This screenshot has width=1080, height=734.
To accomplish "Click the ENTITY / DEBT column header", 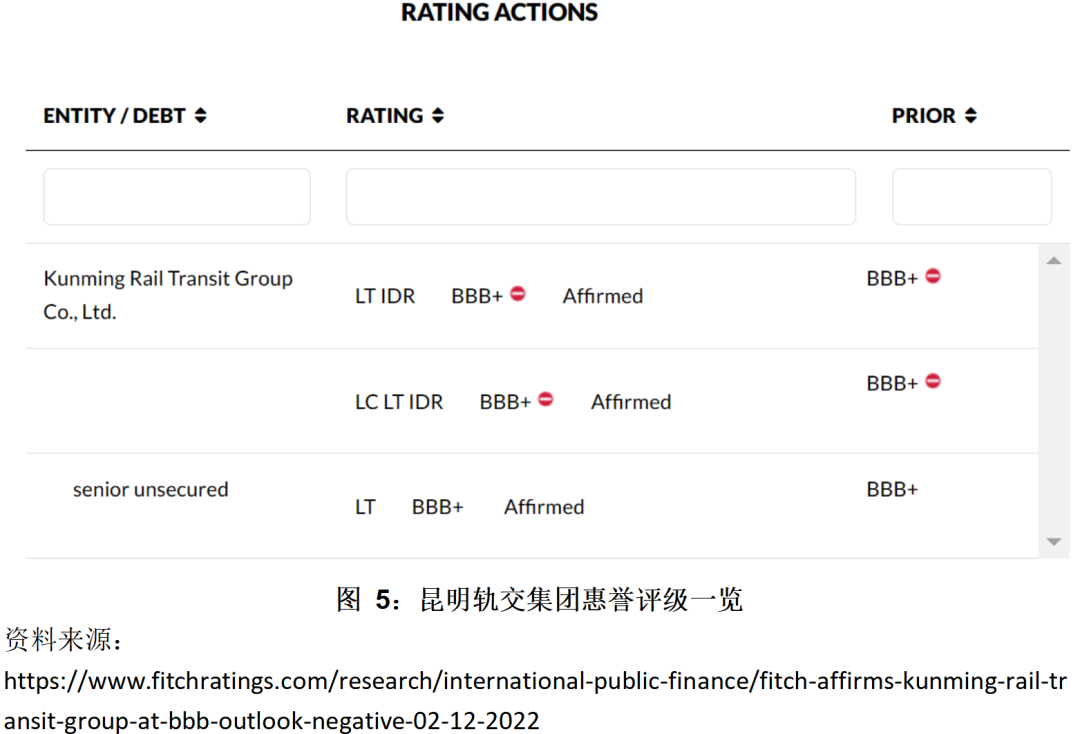I will pyautogui.click(x=114, y=116).
